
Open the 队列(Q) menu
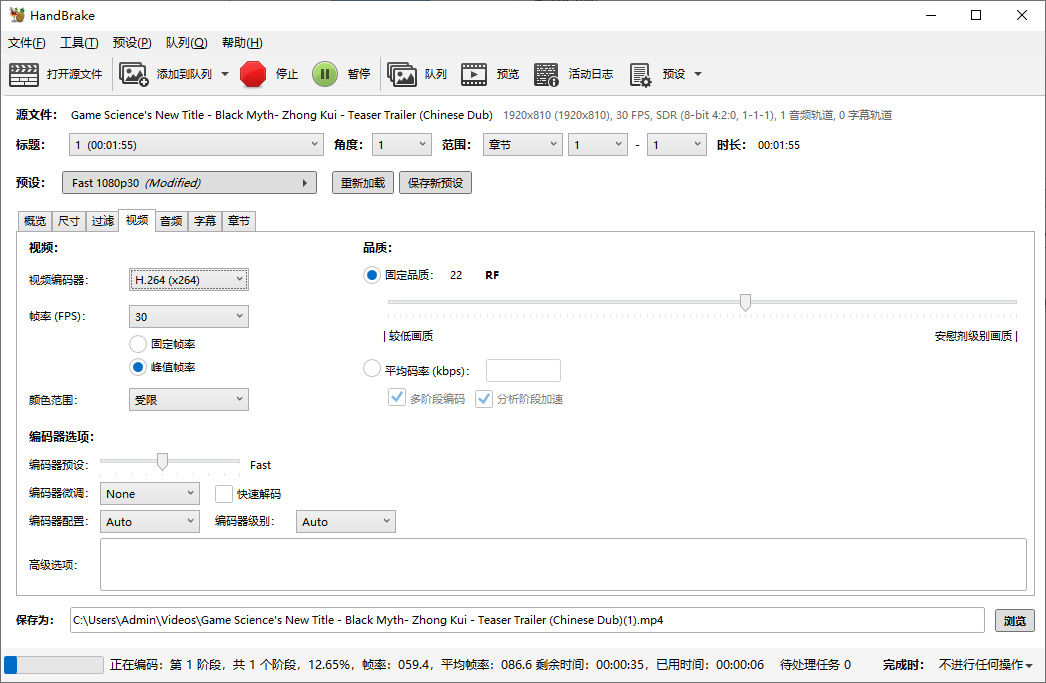click(186, 43)
